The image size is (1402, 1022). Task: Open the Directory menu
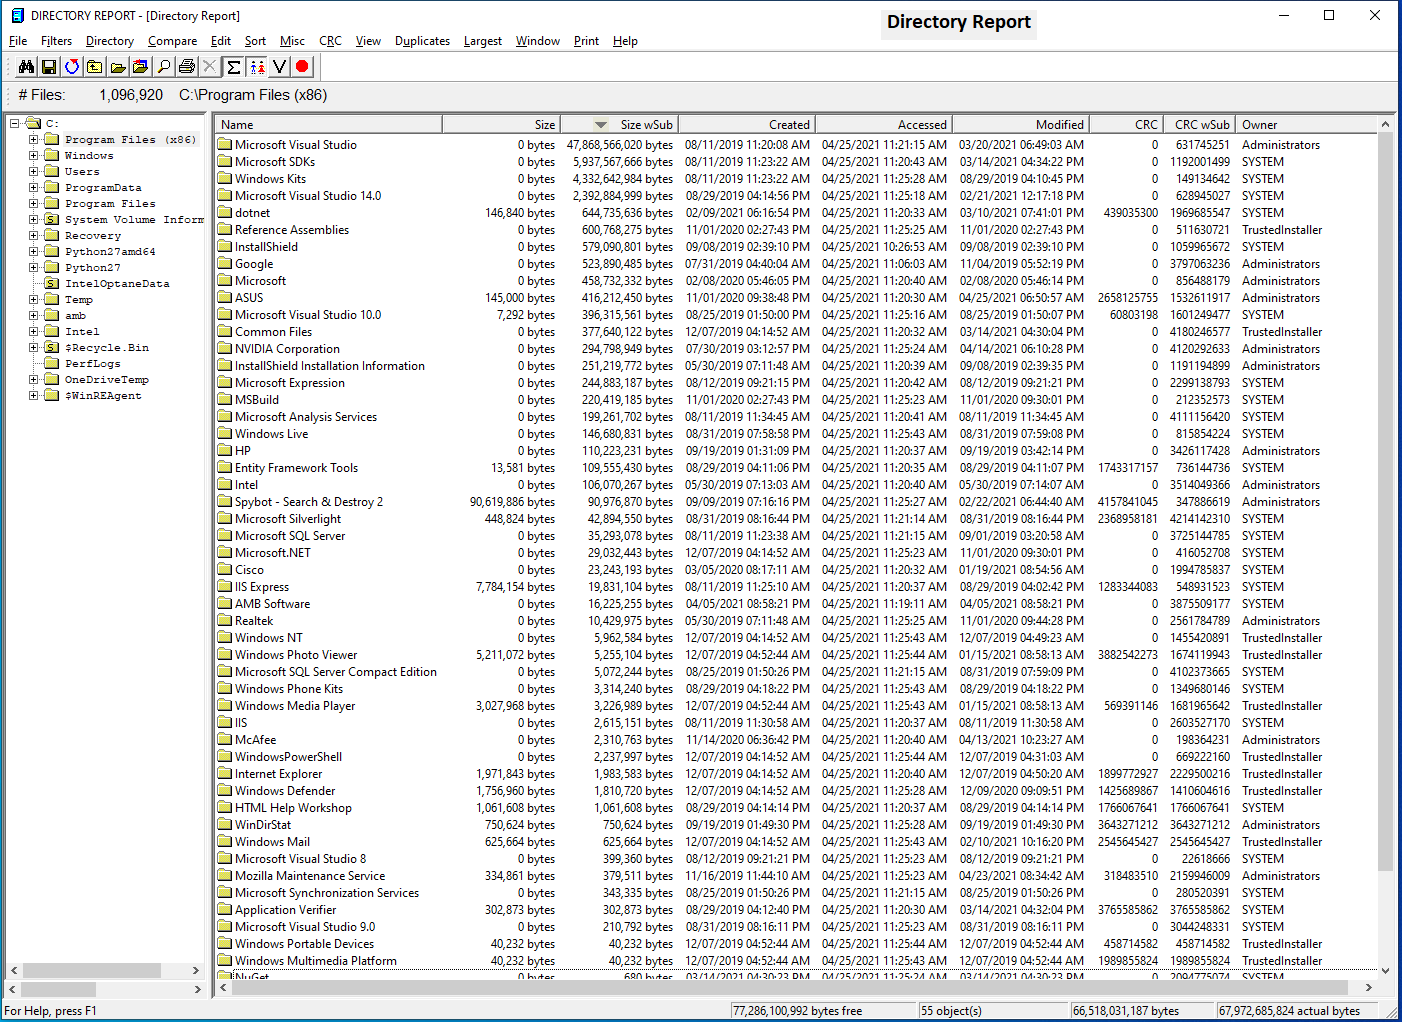point(110,41)
